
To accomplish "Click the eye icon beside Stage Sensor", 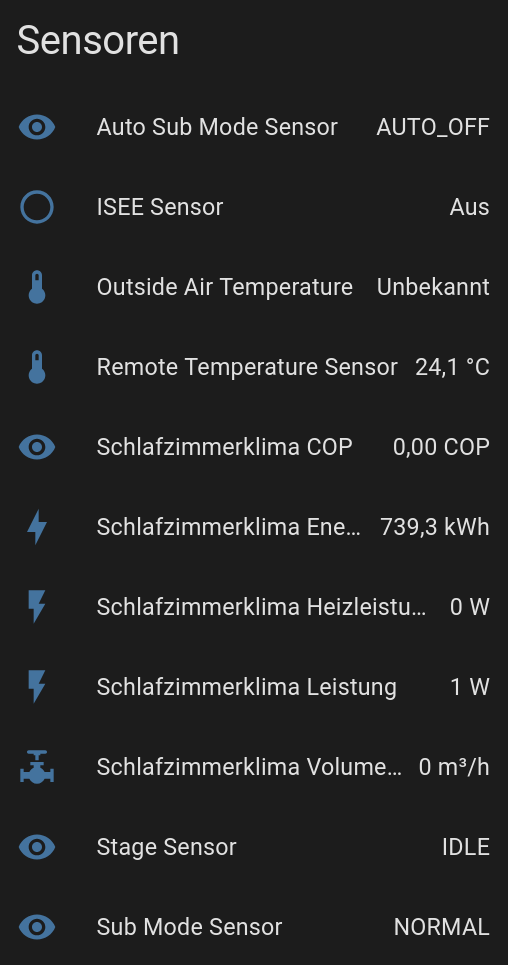I will pyautogui.click(x=37, y=847).
